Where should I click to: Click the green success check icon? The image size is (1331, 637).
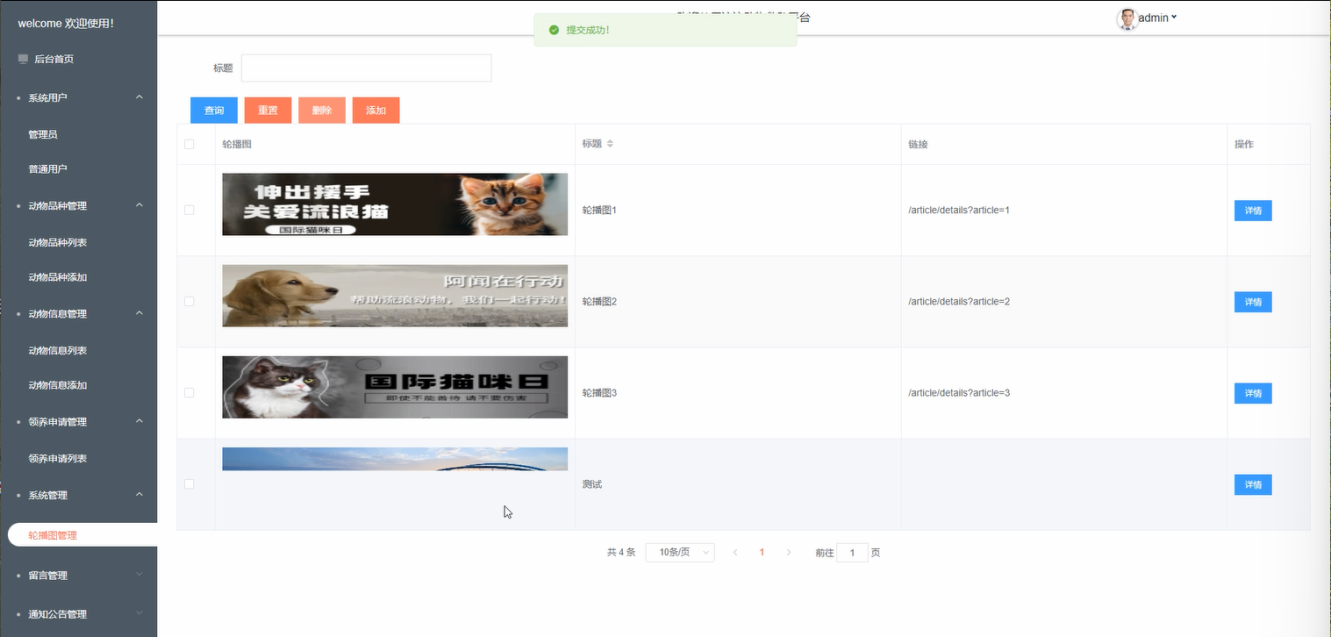(554, 30)
